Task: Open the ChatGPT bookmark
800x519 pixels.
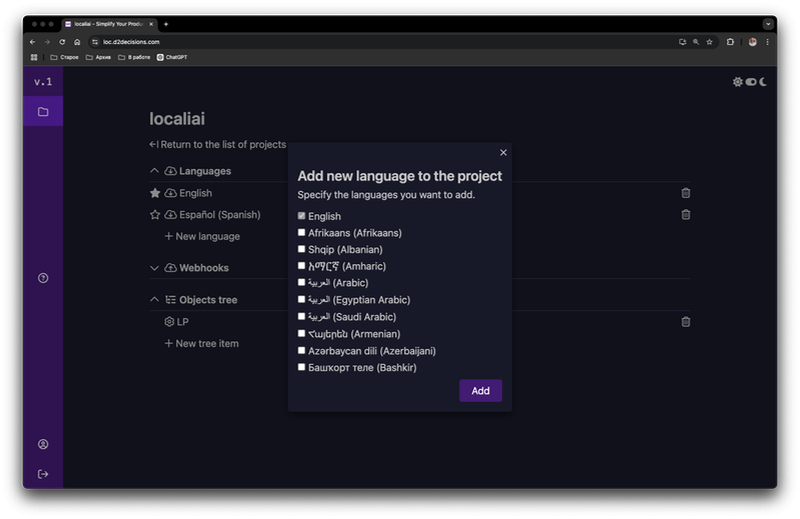Action: click(x=172, y=57)
